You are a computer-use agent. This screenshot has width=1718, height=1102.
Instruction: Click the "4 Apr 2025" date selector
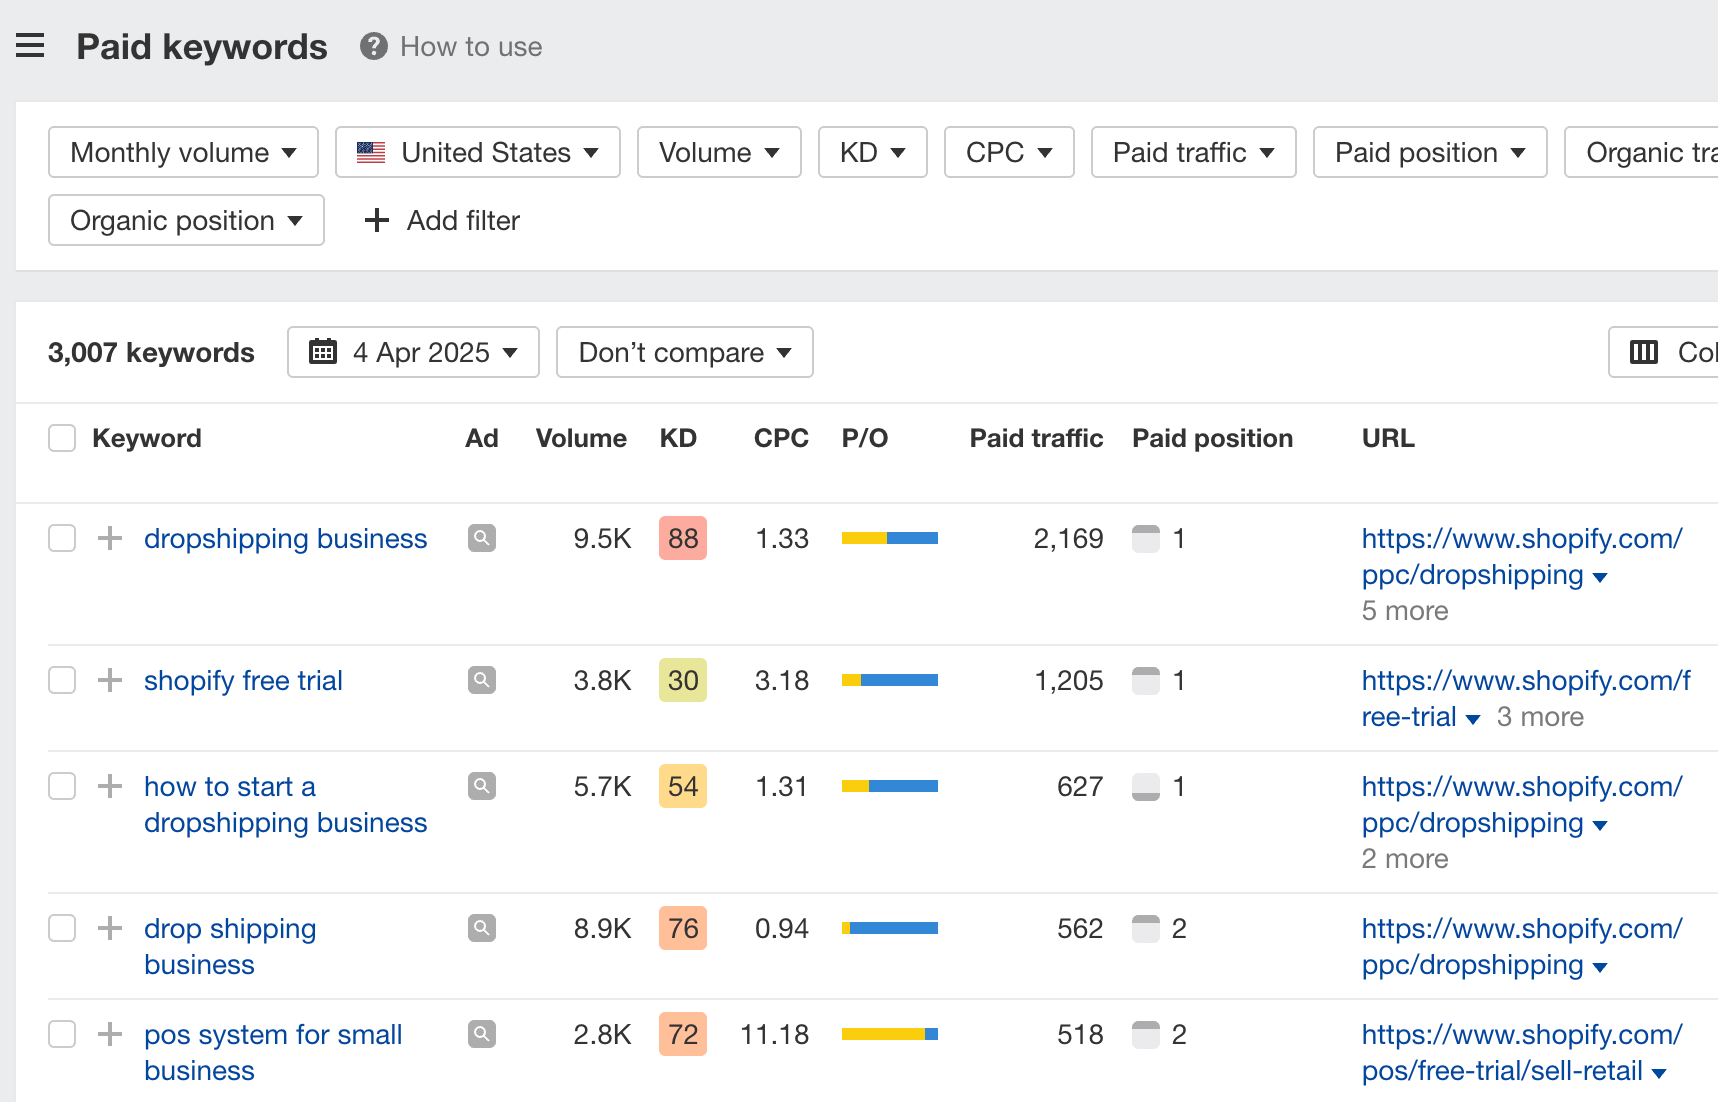point(420,352)
